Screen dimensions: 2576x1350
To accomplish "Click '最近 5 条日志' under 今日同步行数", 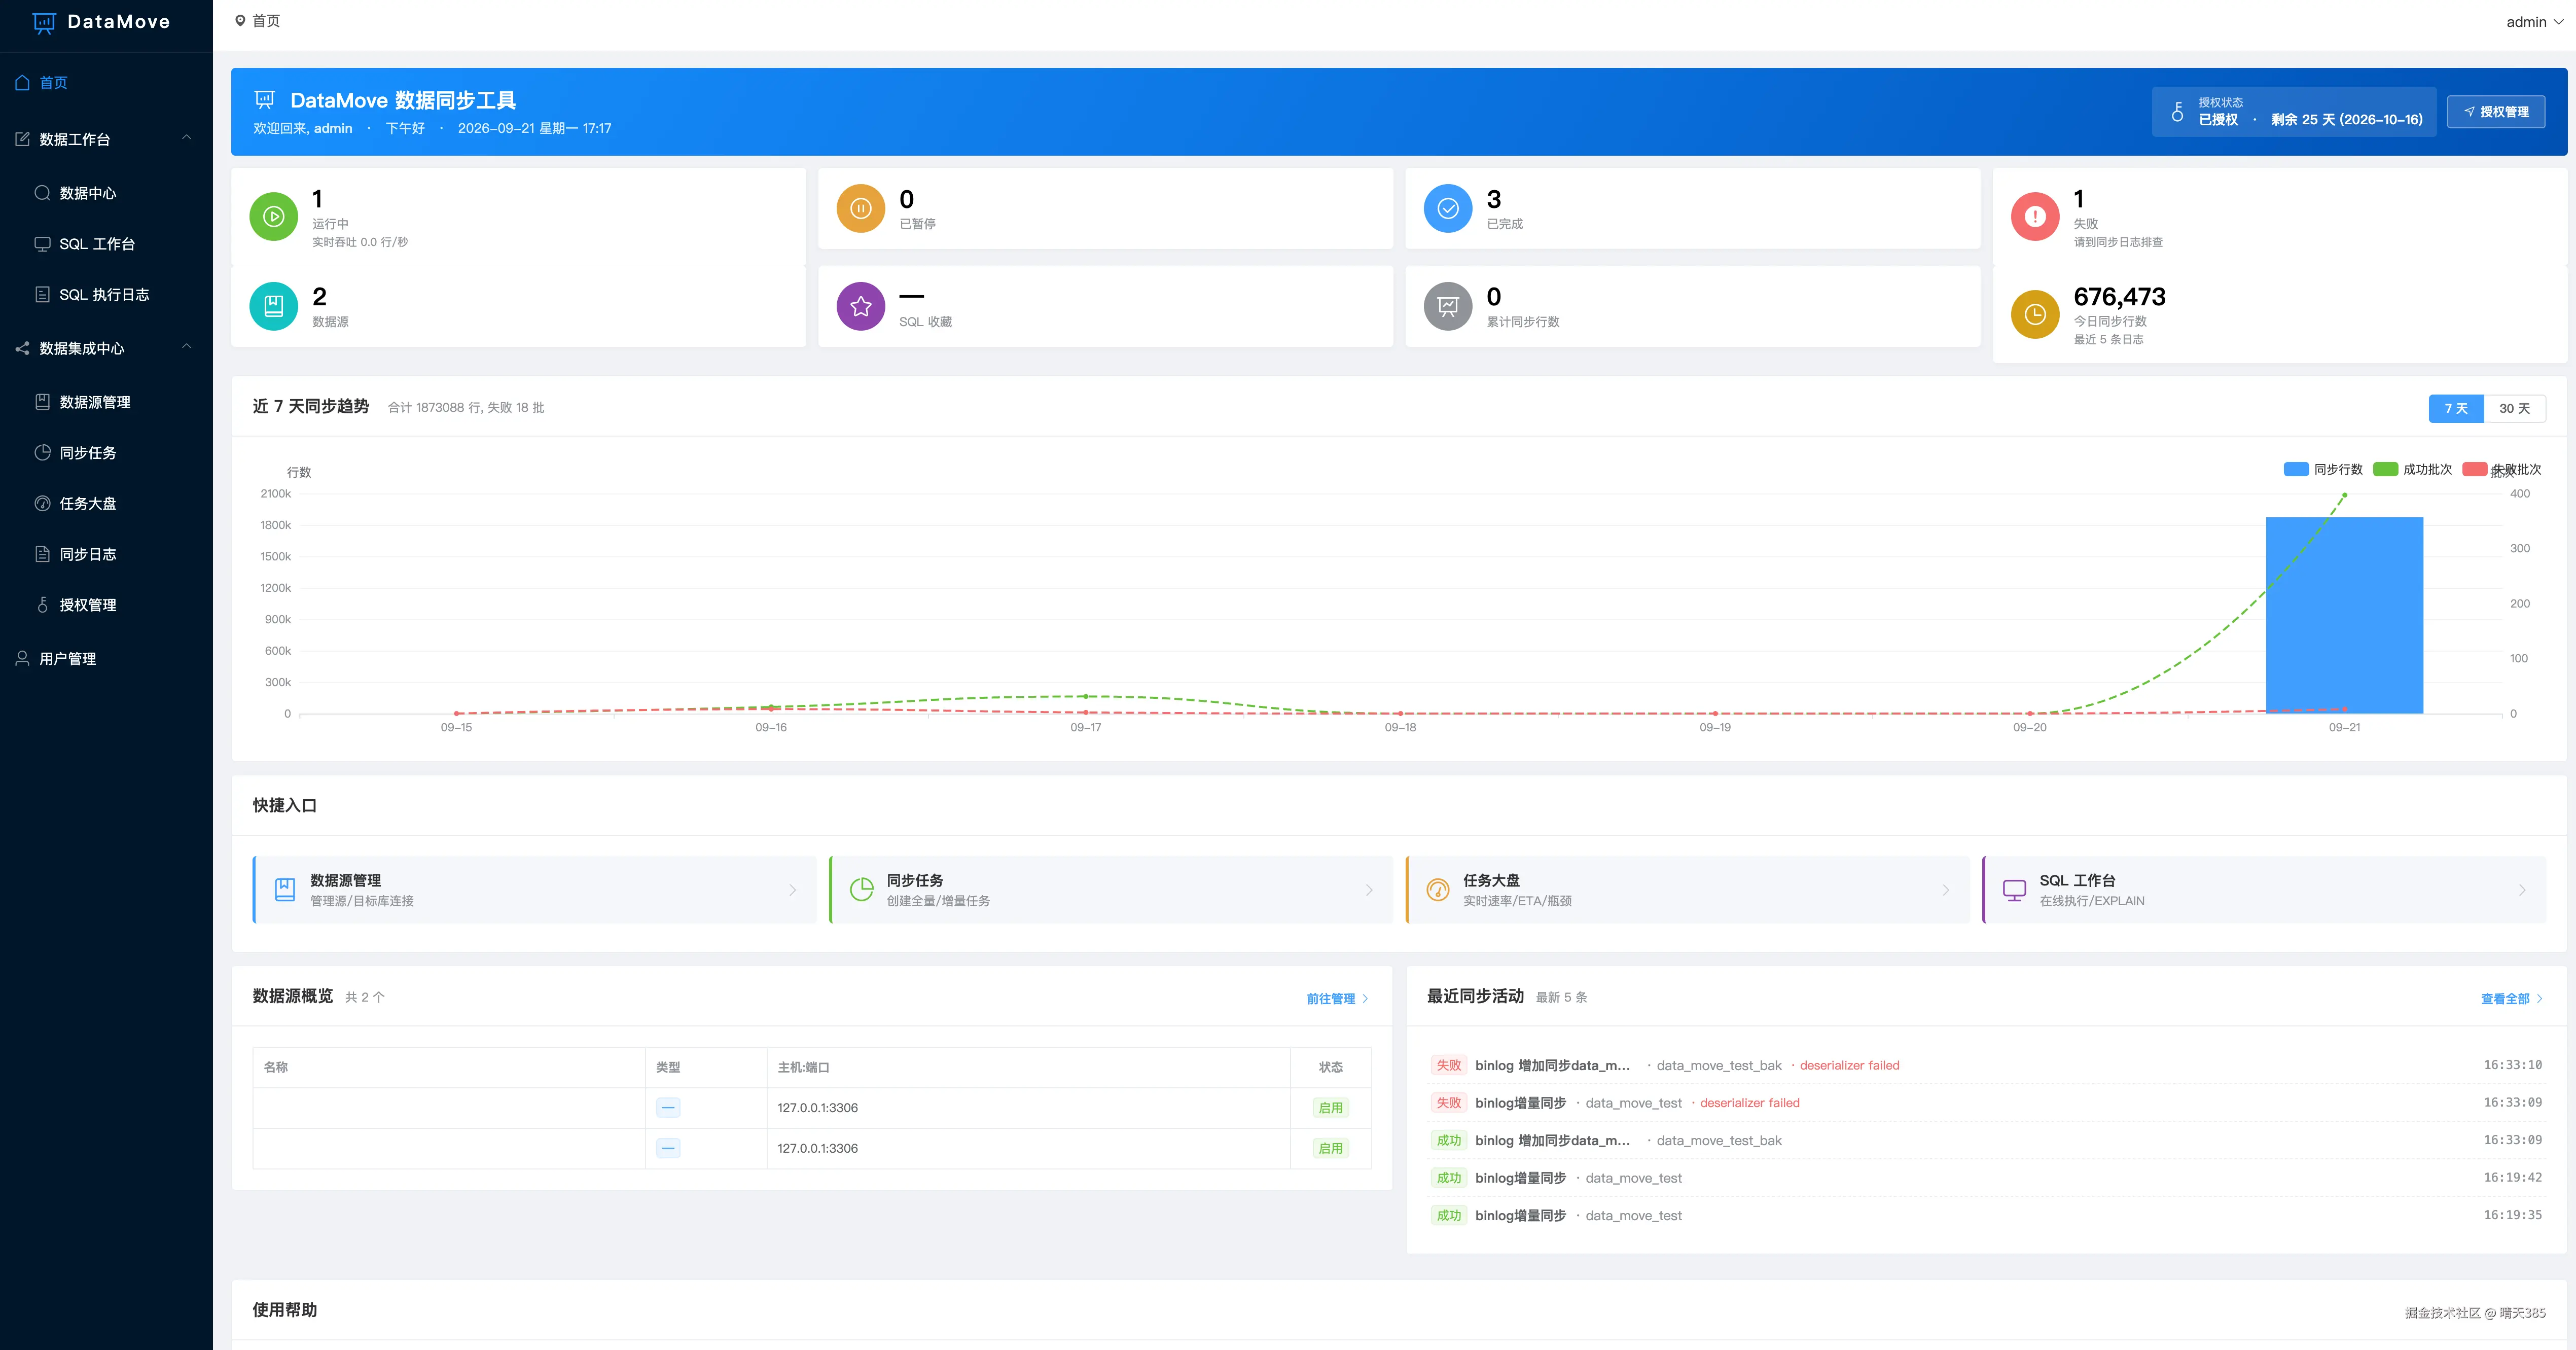I will click(x=2108, y=340).
